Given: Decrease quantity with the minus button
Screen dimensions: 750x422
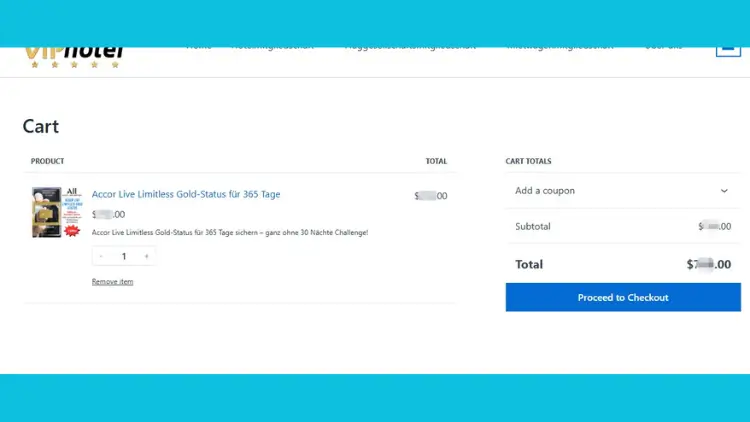Looking at the screenshot, I should point(101,256).
